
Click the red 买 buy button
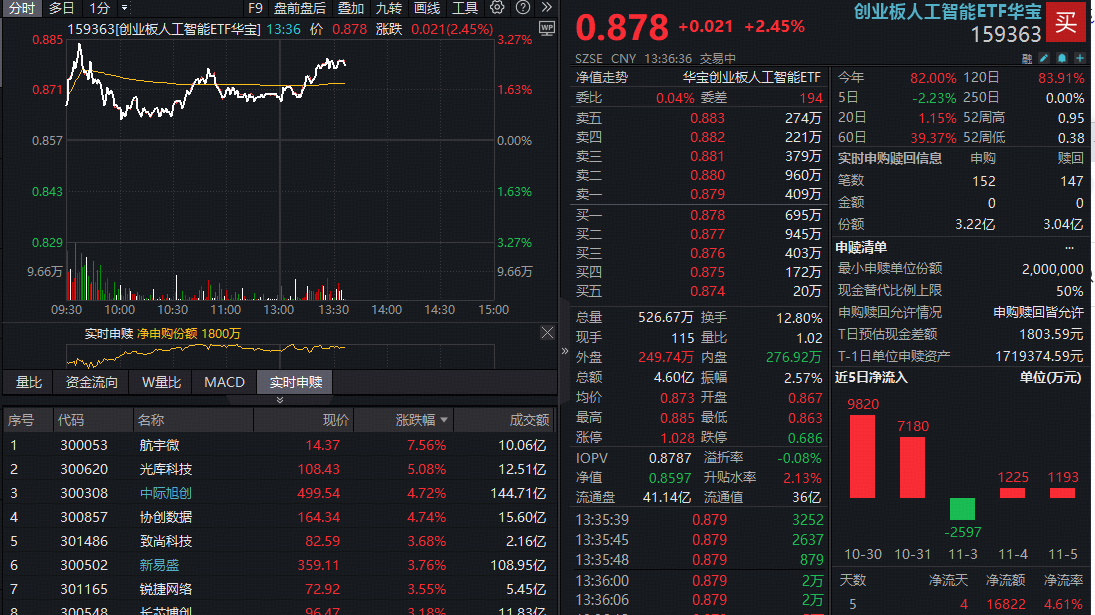(x=1067, y=22)
